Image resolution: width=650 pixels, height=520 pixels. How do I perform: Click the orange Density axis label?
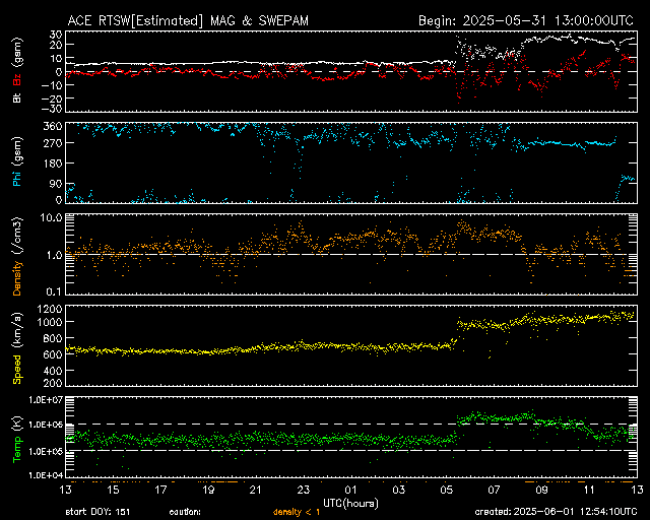click(17, 278)
